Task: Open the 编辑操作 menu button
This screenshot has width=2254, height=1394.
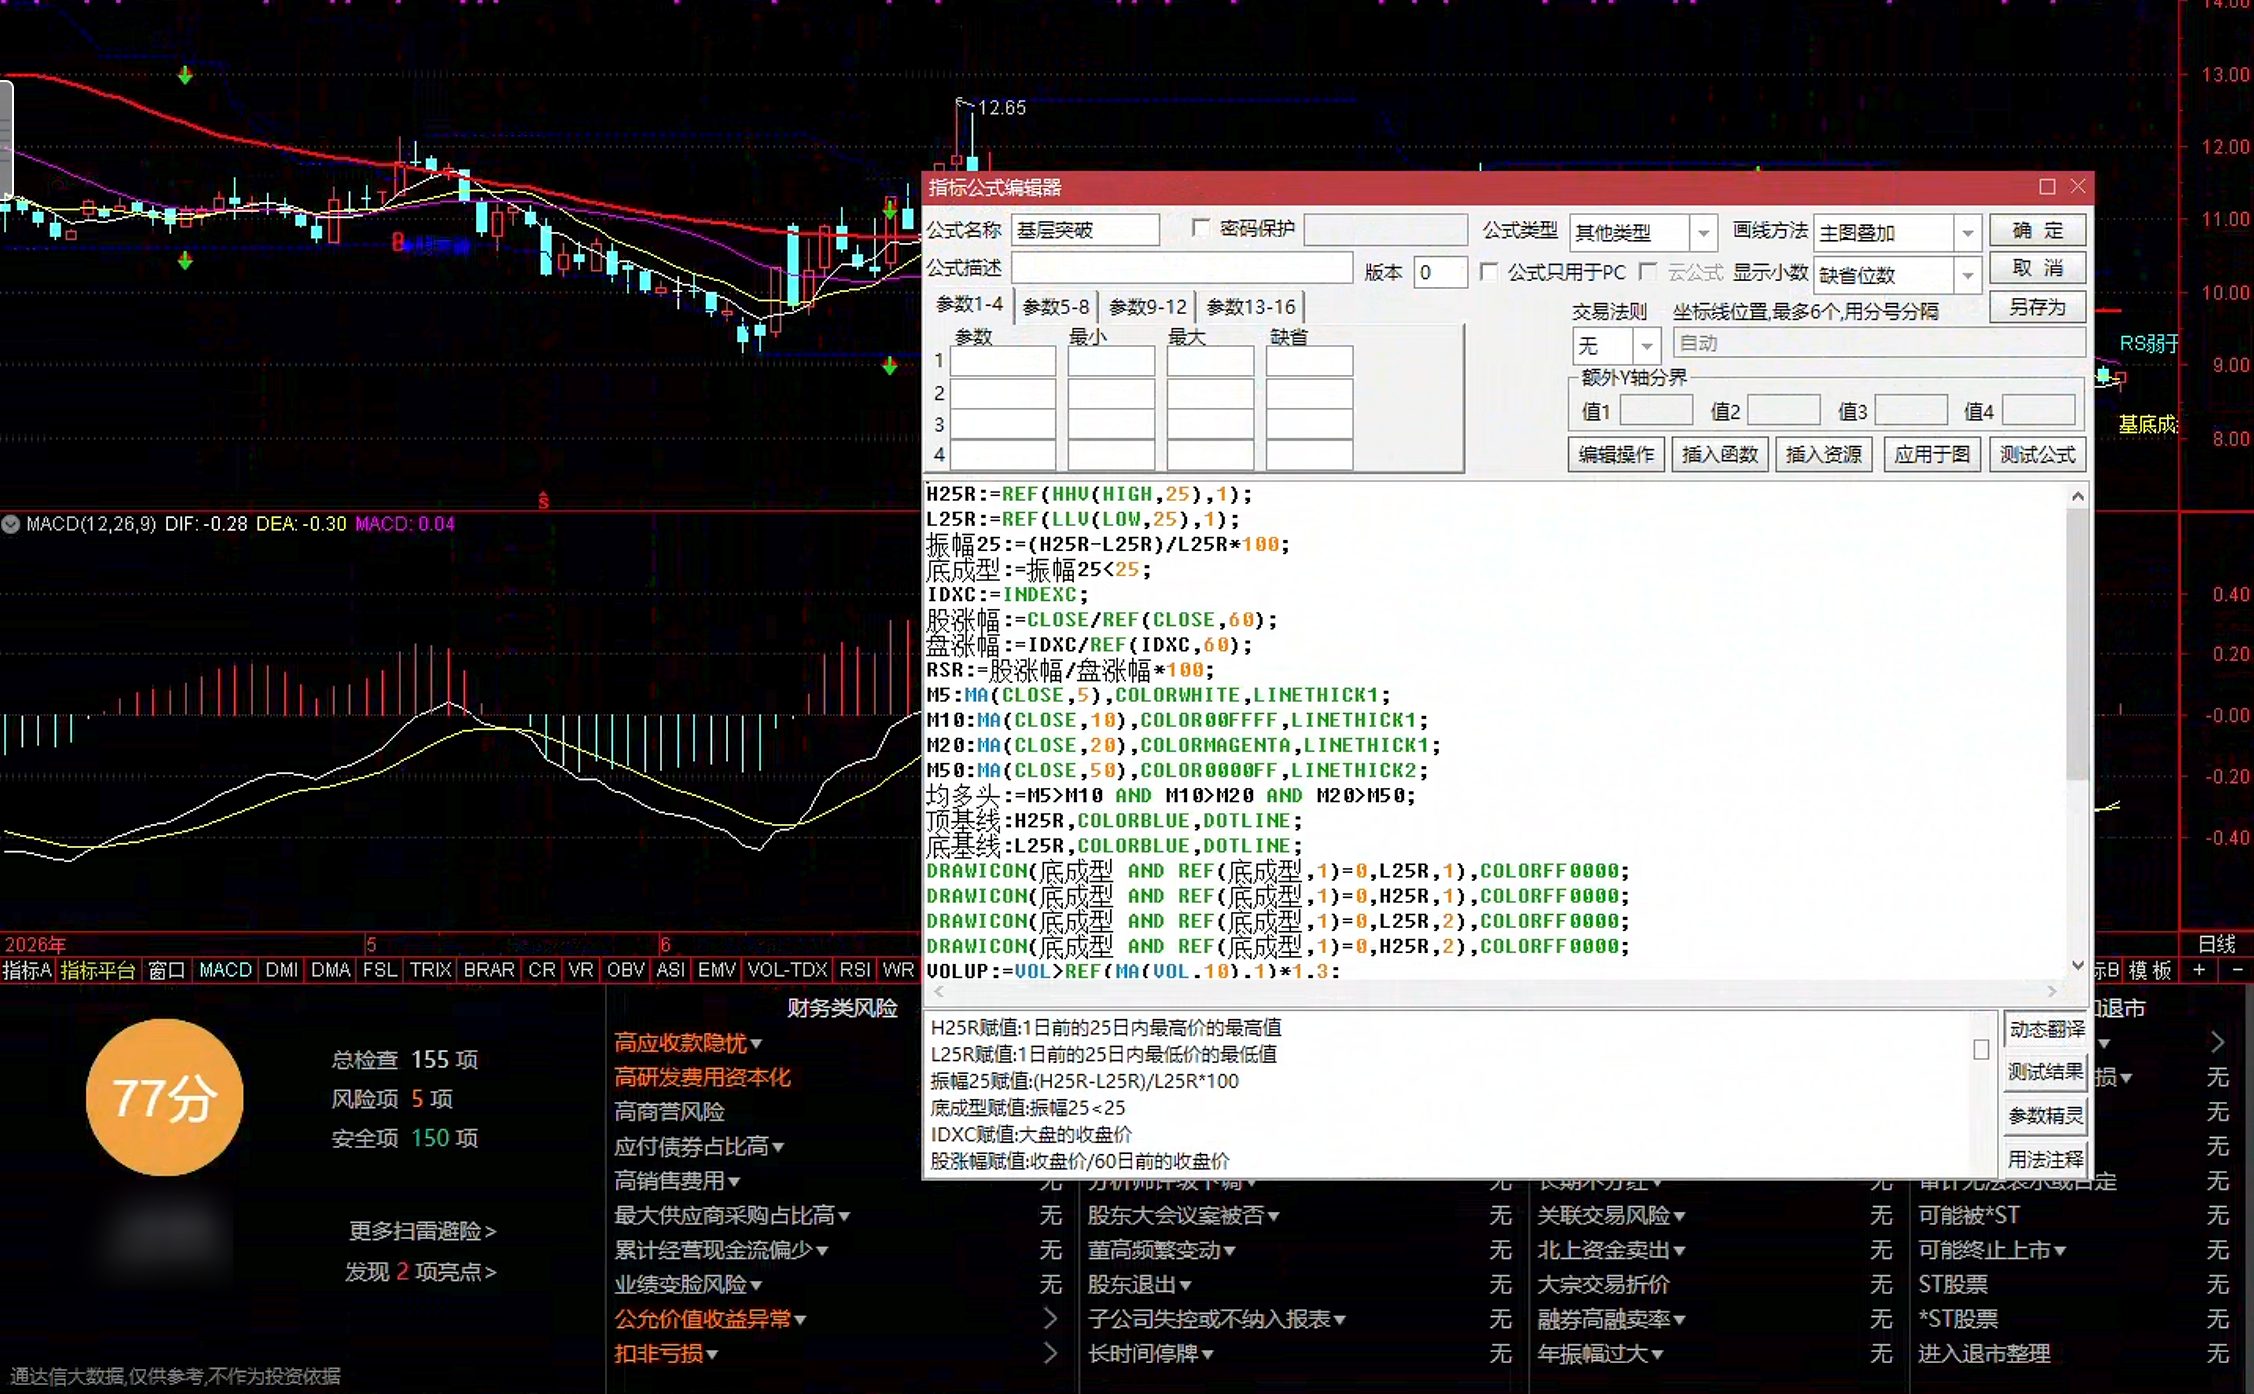Action: pos(1616,455)
